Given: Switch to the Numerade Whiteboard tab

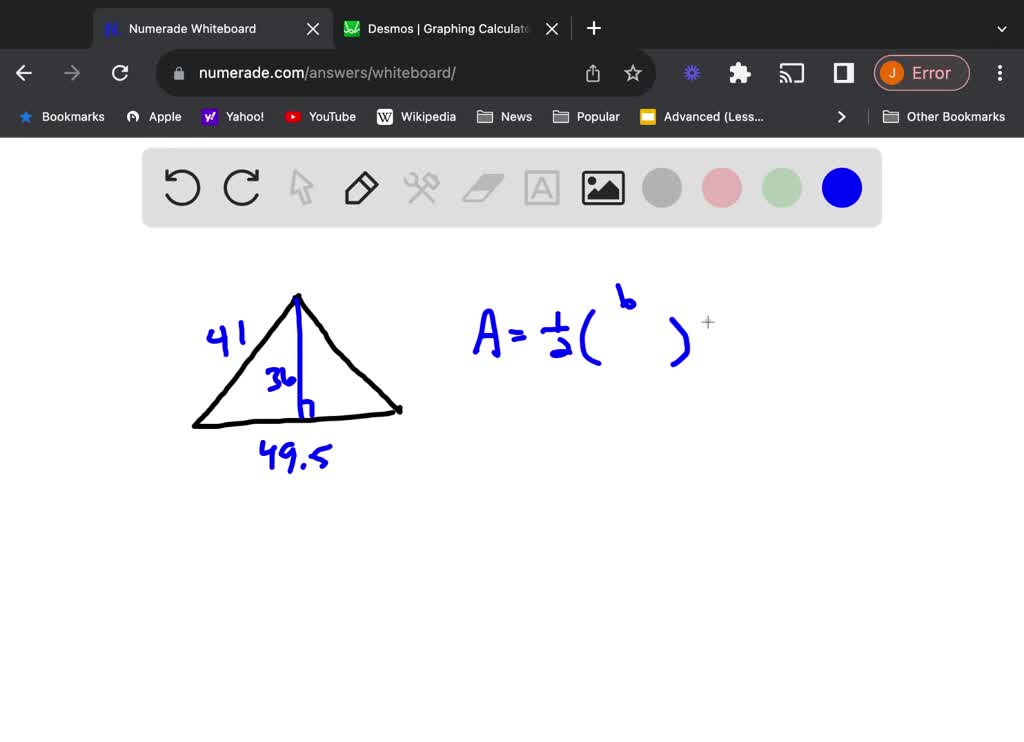Looking at the screenshot, I should tap(200, 28).
